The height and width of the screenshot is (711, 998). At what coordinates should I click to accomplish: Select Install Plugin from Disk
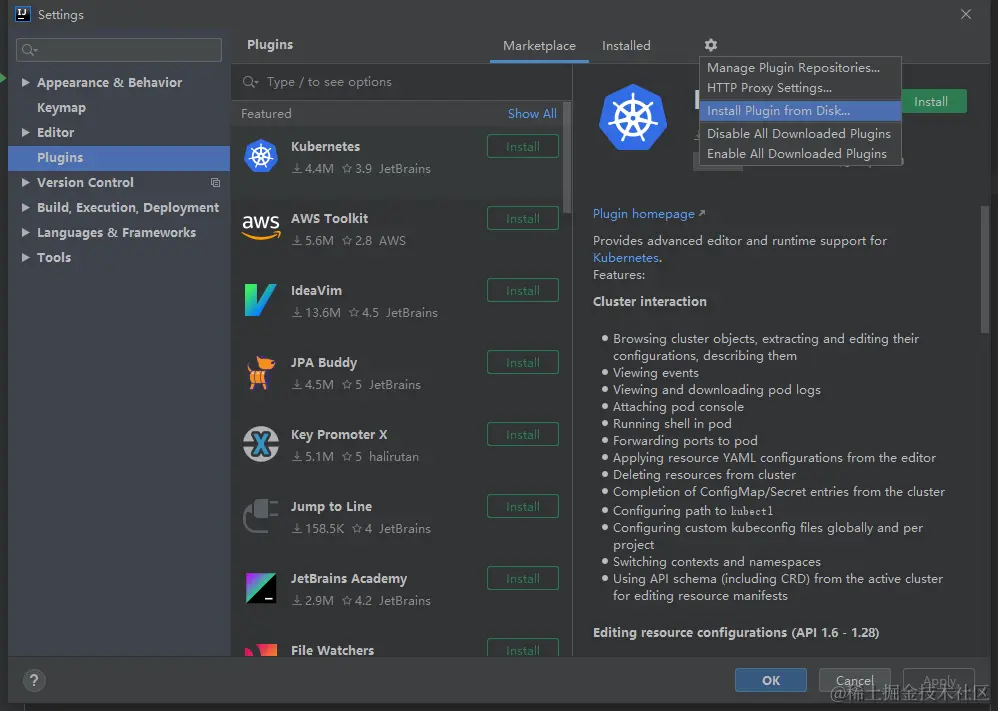(800, 111)
